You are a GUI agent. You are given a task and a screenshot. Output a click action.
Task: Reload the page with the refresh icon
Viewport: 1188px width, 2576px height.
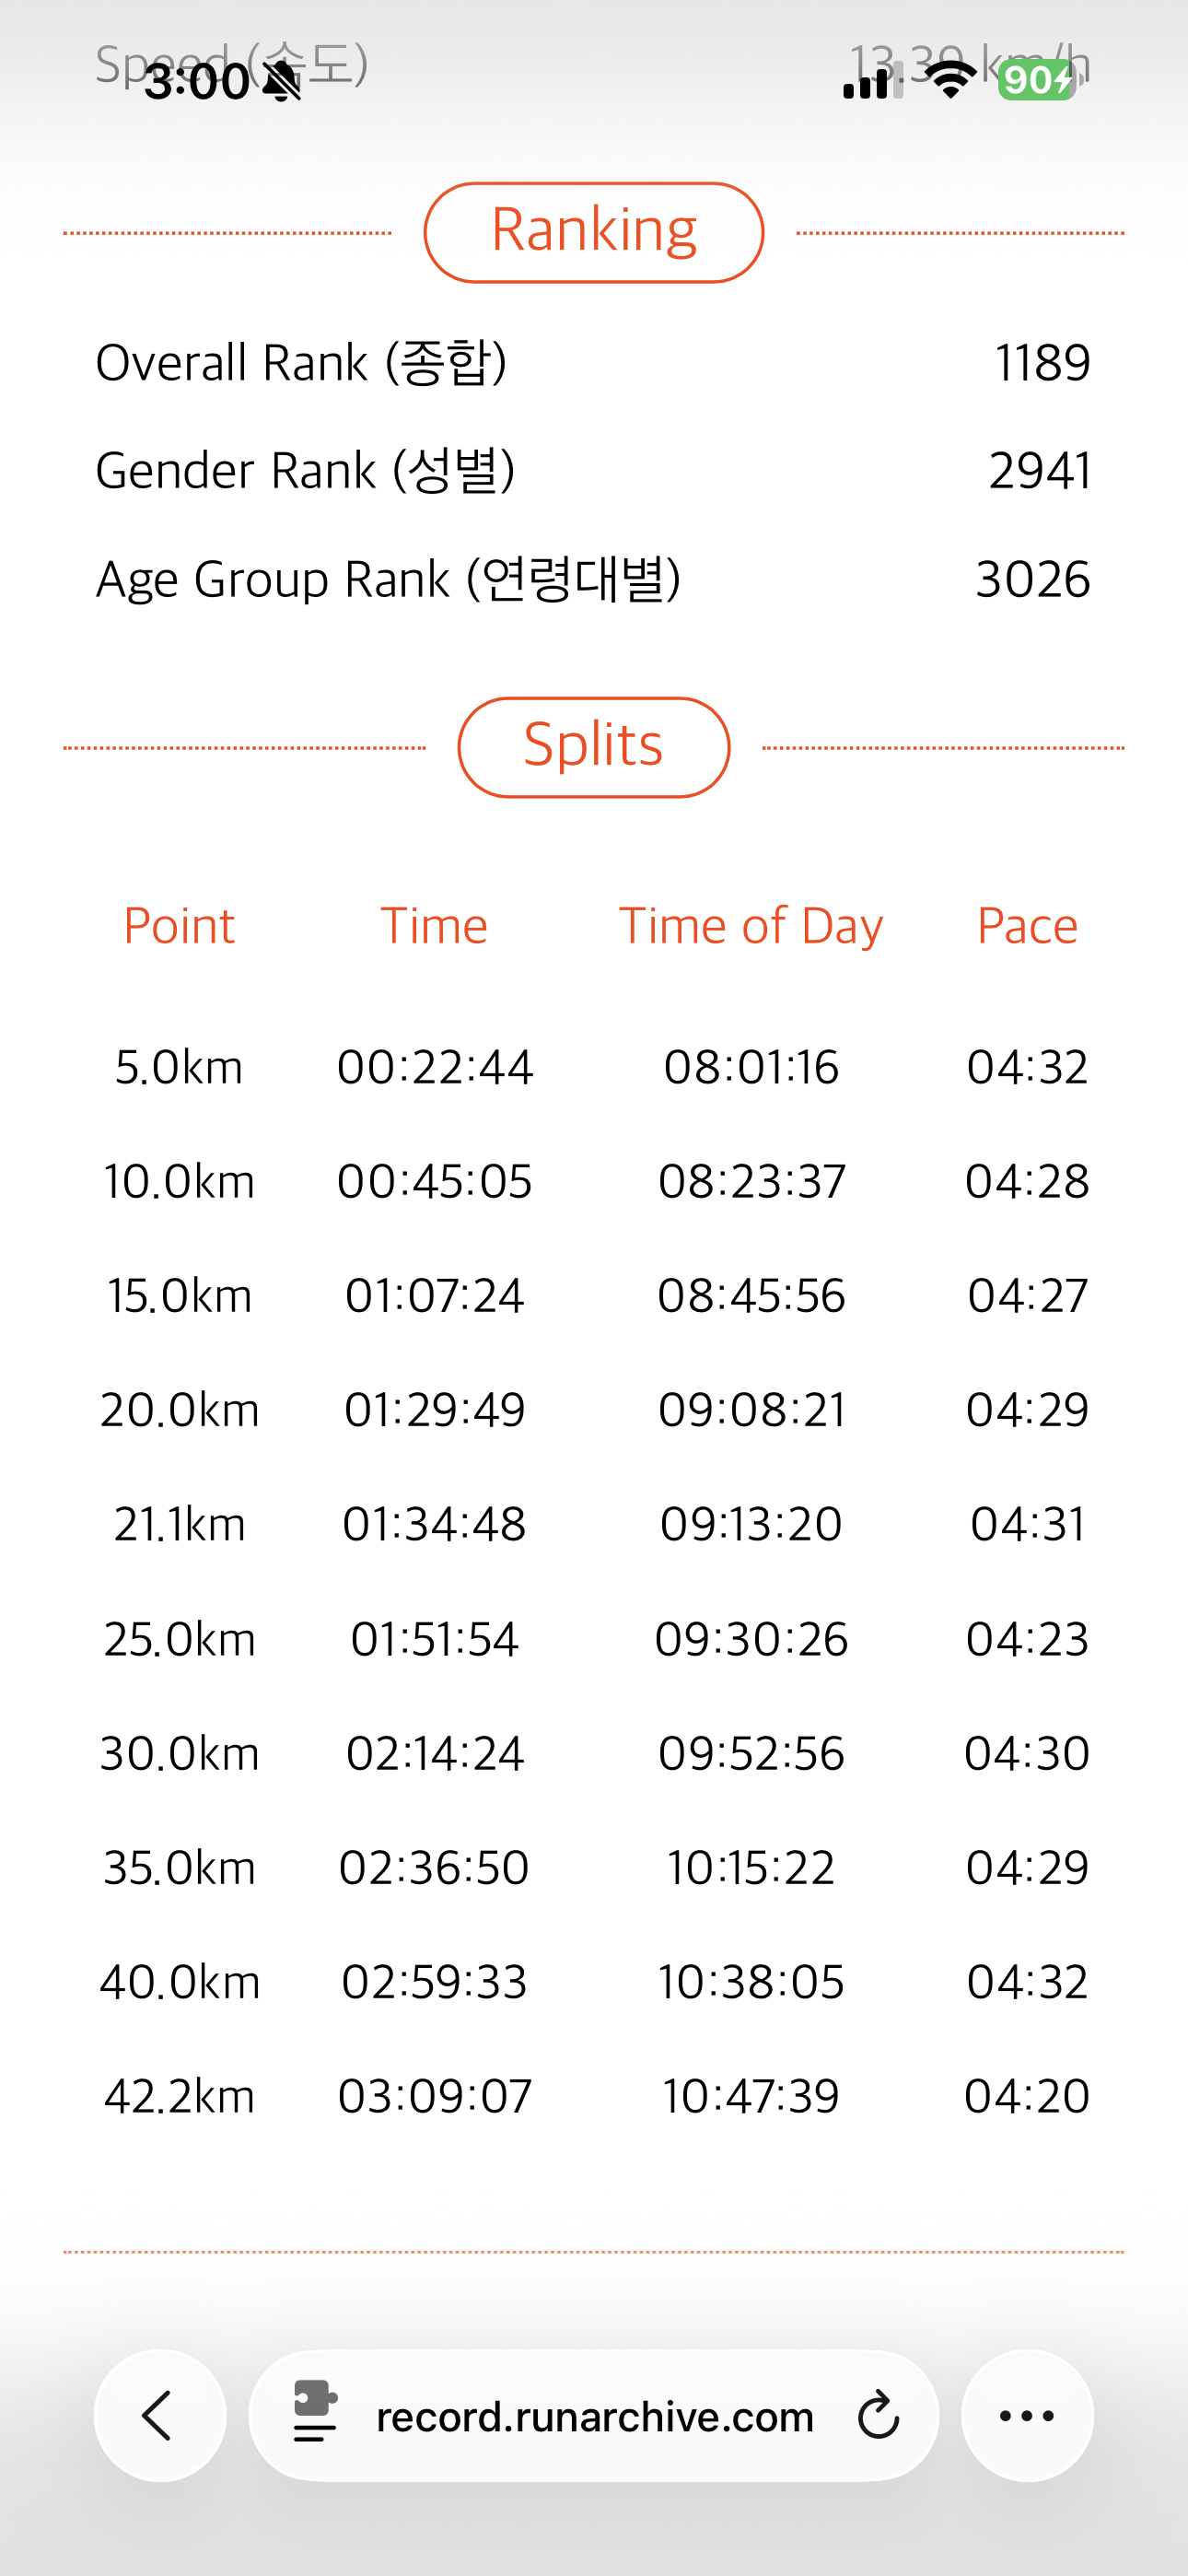click(878, 2415)
